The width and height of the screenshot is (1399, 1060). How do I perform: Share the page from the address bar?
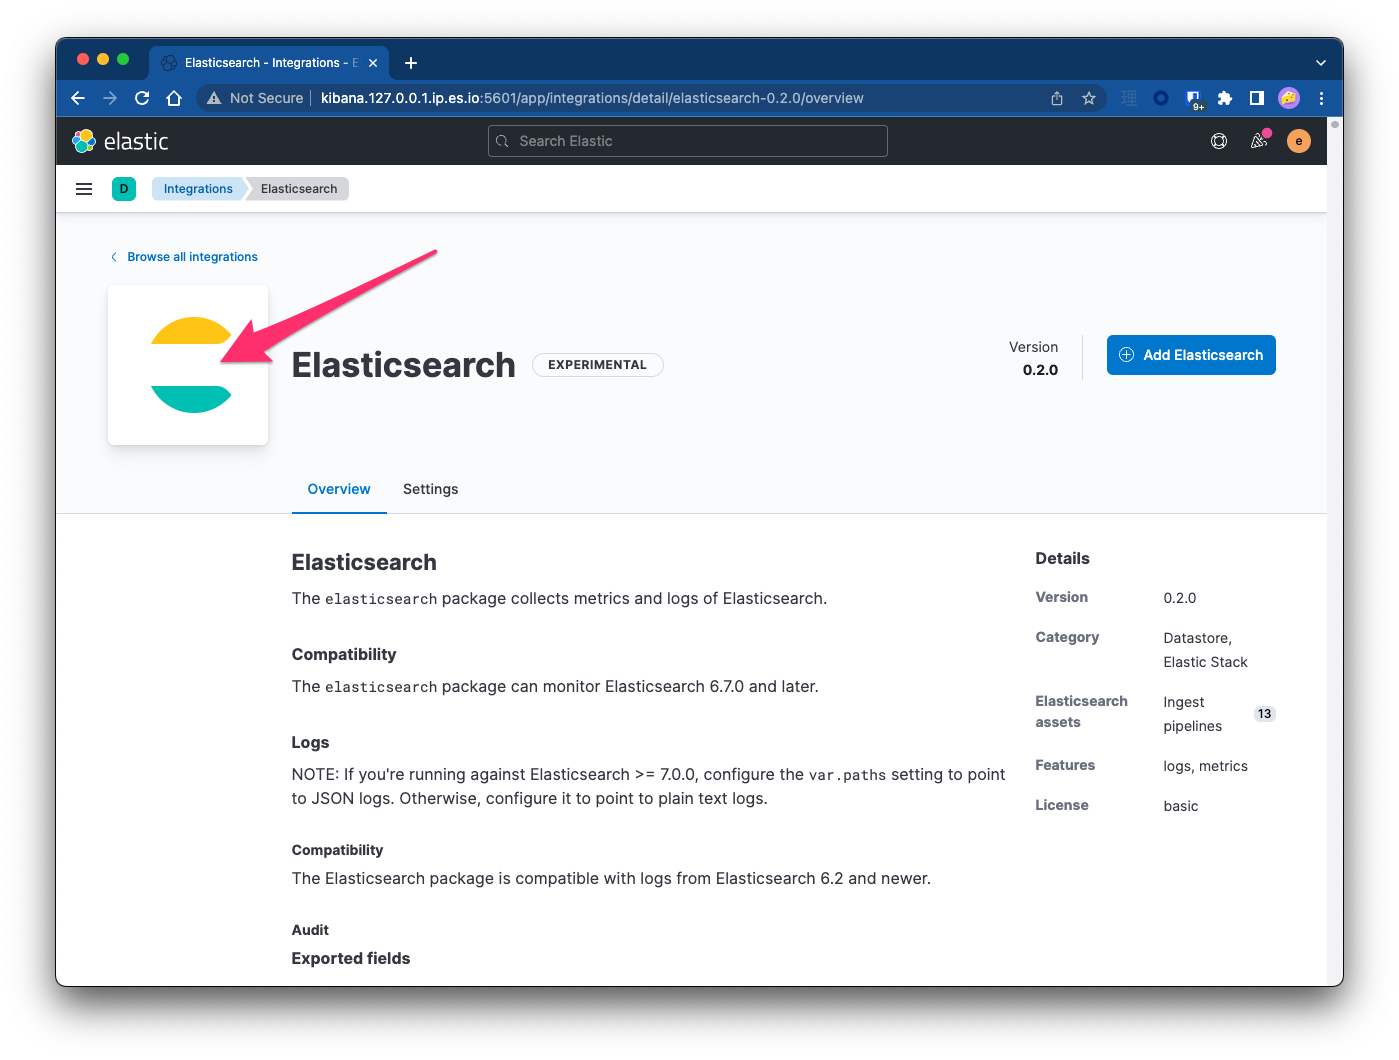tap(1057, 98)
